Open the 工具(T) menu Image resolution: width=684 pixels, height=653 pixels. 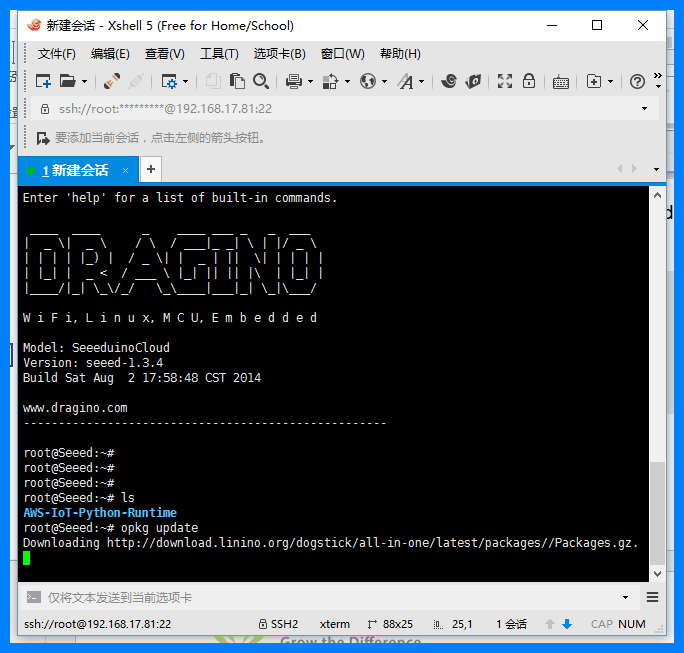(x=219, y=54)
